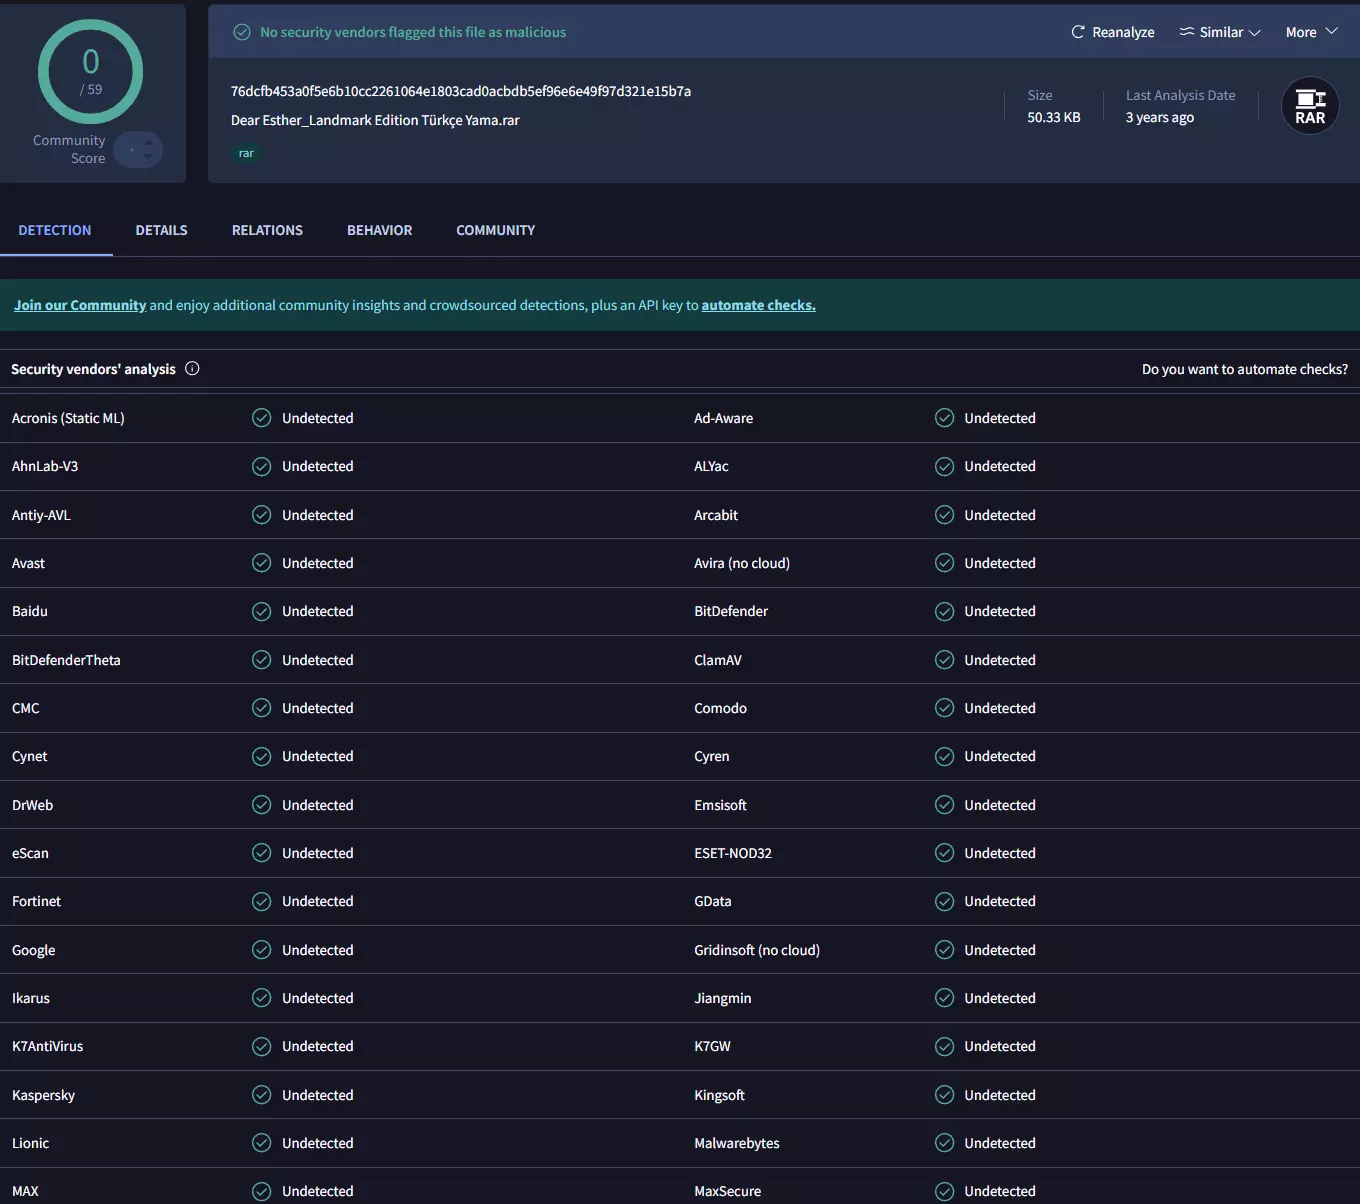The height and width of the screenshot is (1204, 1360).
Task: Go to the Behavior tab
Action: click(379, 230)
